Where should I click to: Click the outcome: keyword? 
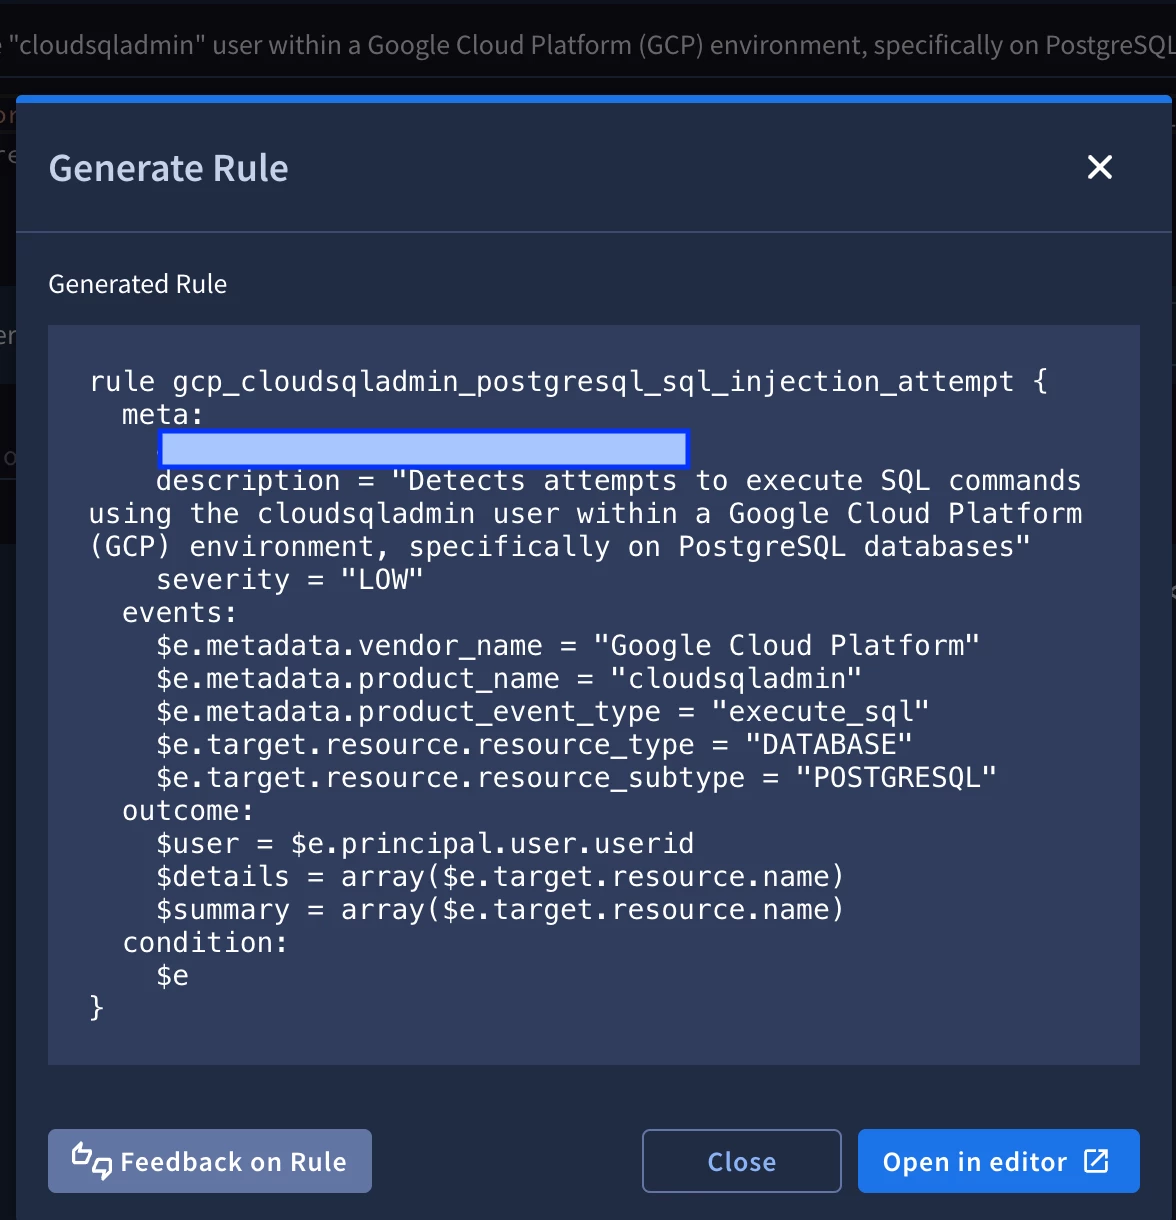tap(188, 811)
